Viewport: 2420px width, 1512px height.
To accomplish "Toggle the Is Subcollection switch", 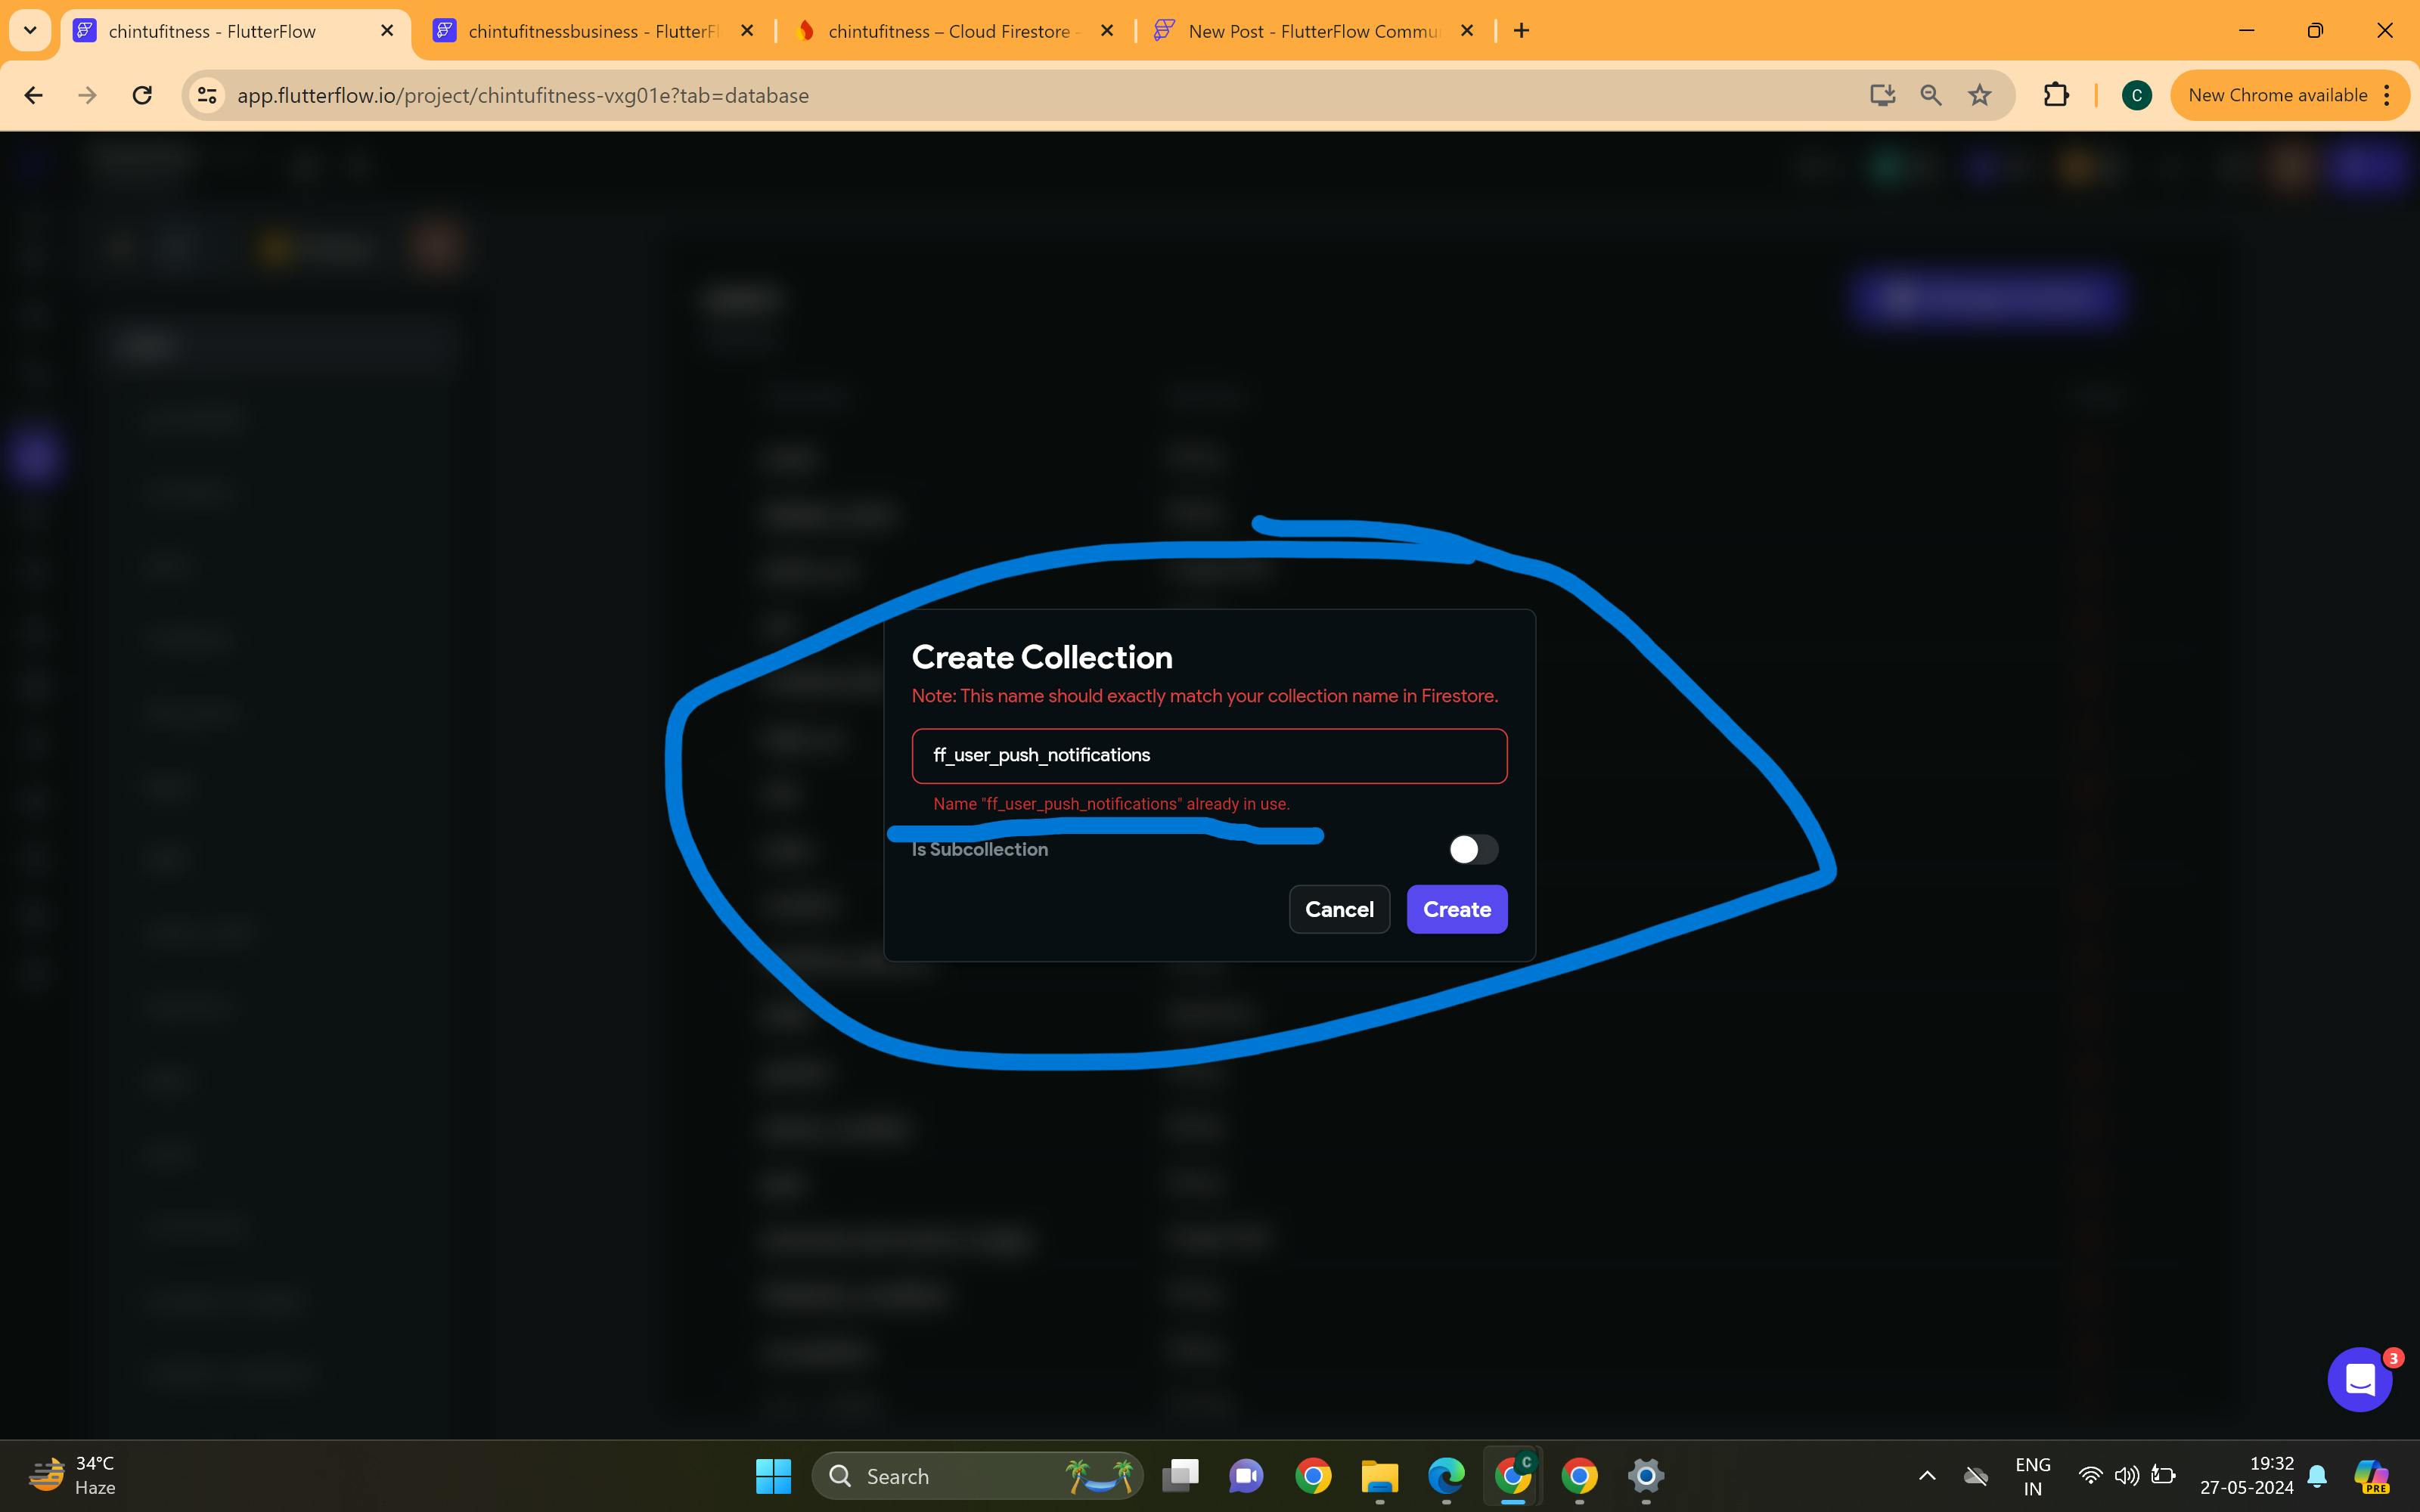I will [x=1472, y=849].
